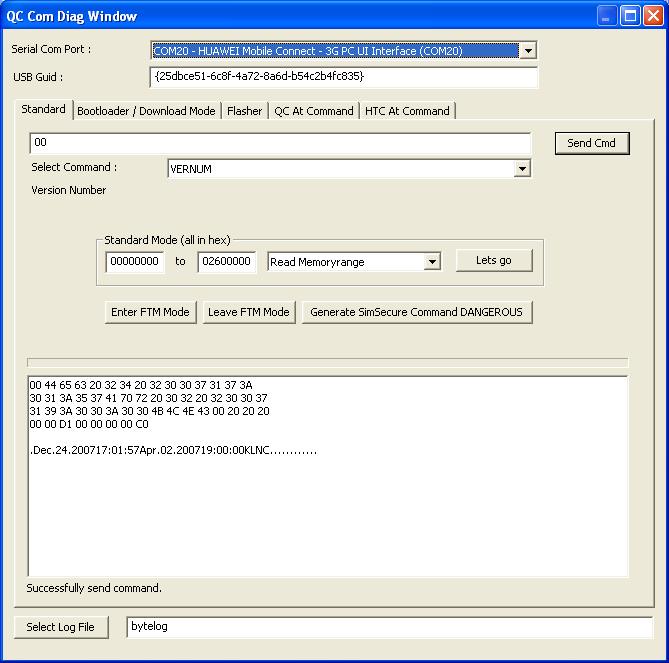Click the first hex line starting 00 44 65
The width and height of the screenshot is (669, 663).
coord(141,385)
